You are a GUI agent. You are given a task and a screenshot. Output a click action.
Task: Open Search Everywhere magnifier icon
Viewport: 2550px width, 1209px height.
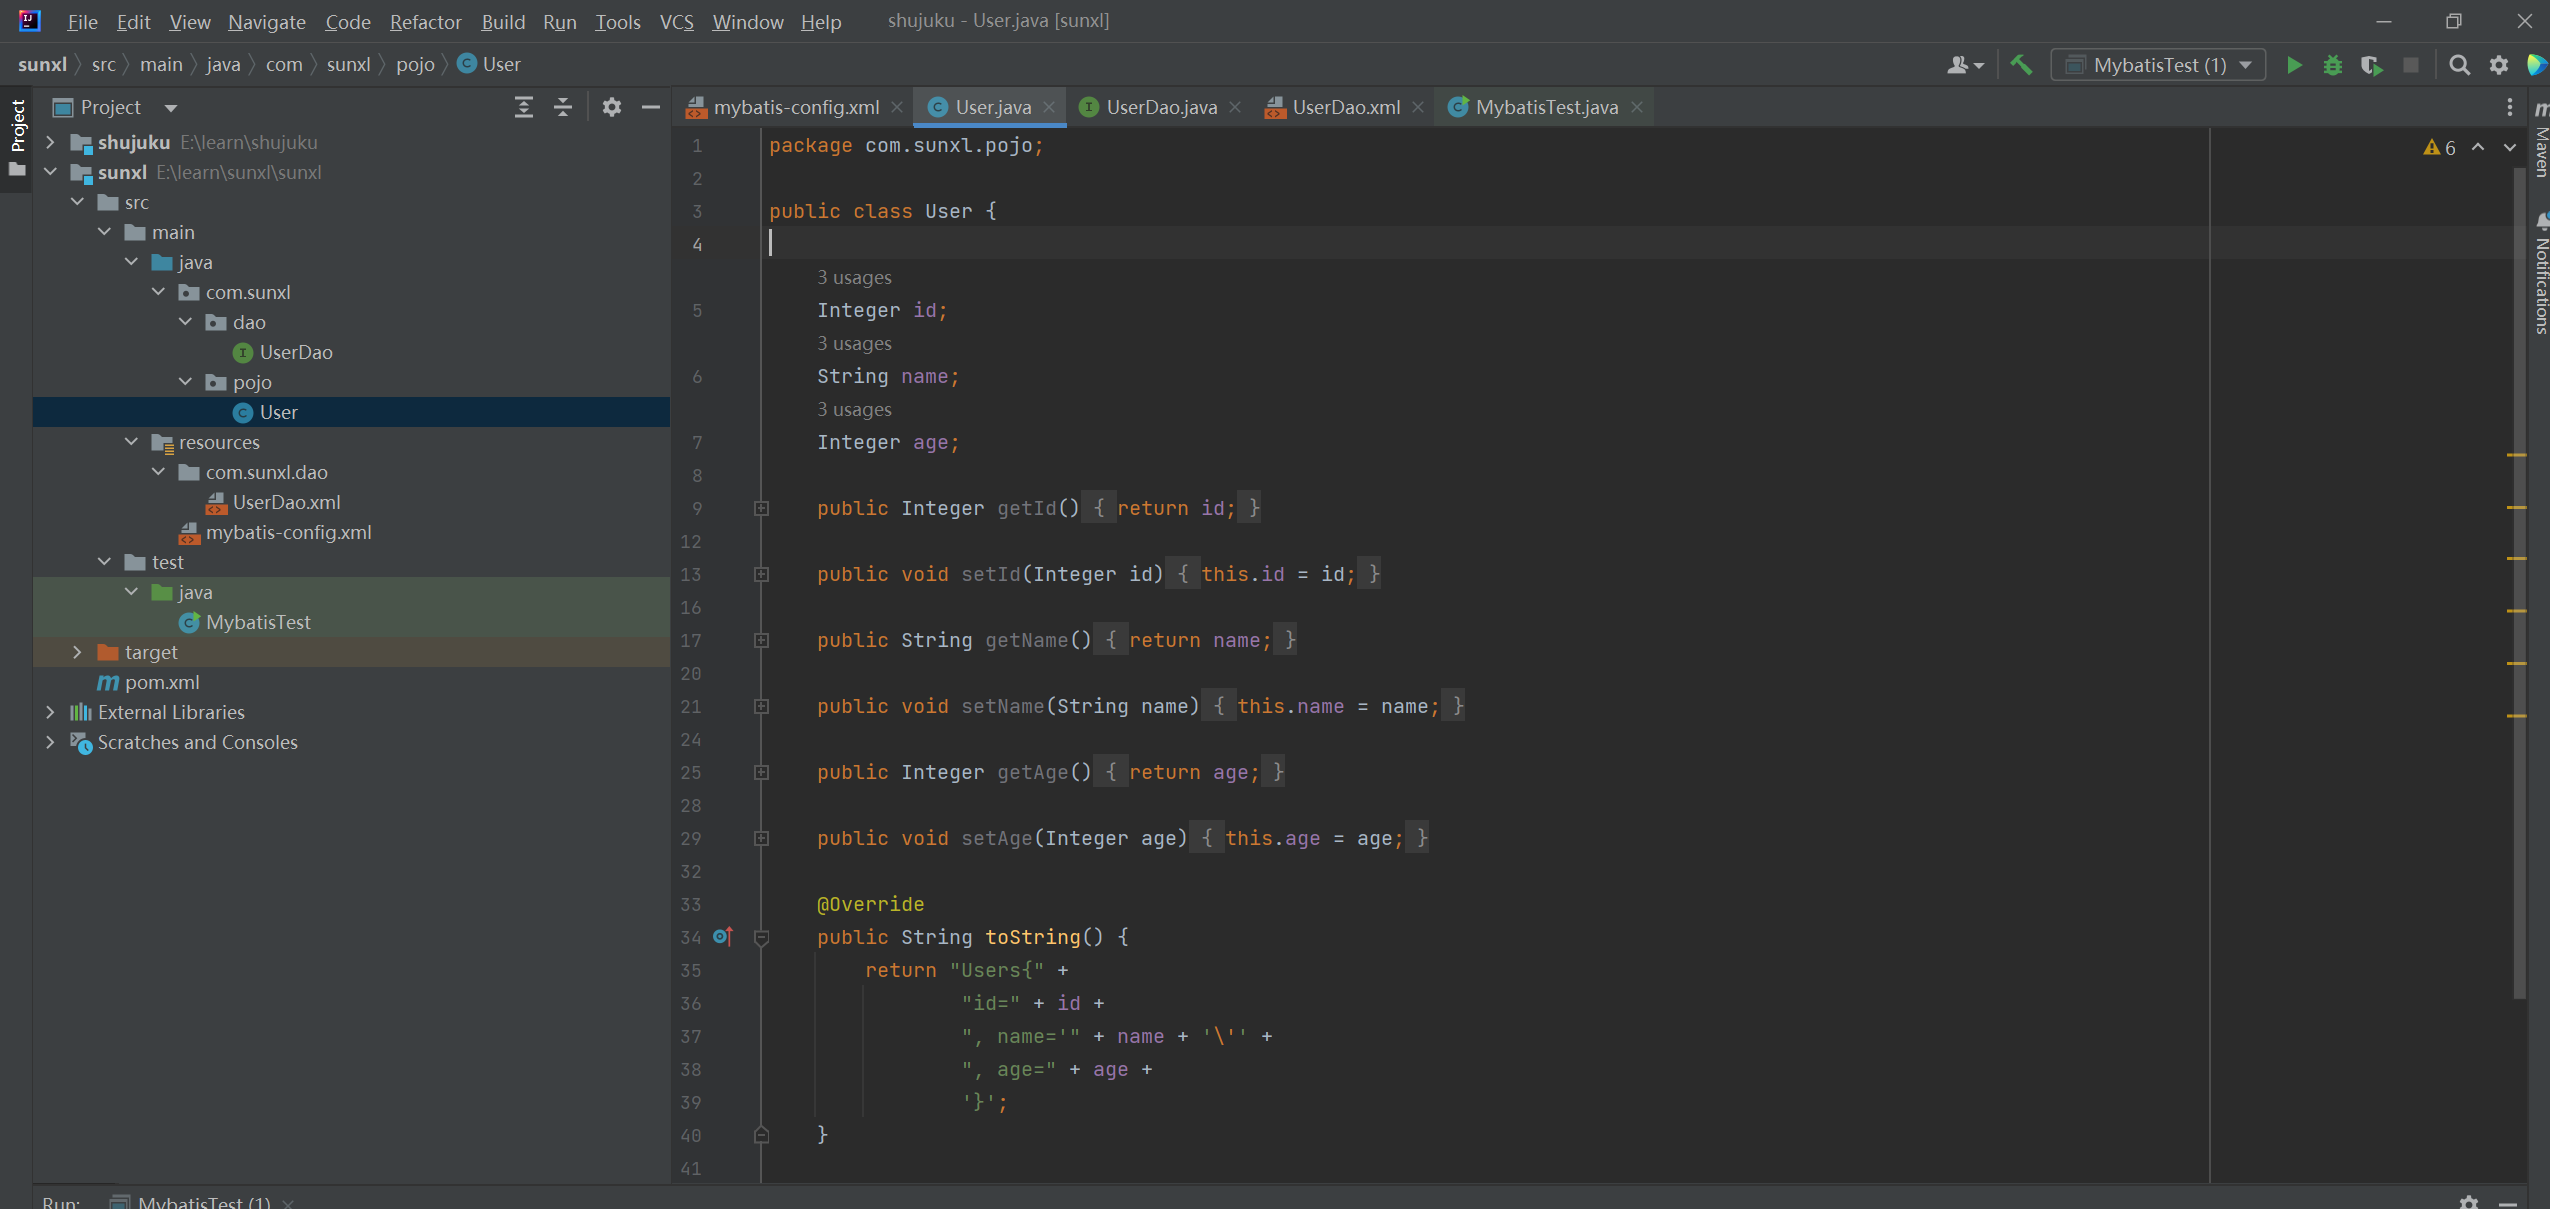point(2459,65)
